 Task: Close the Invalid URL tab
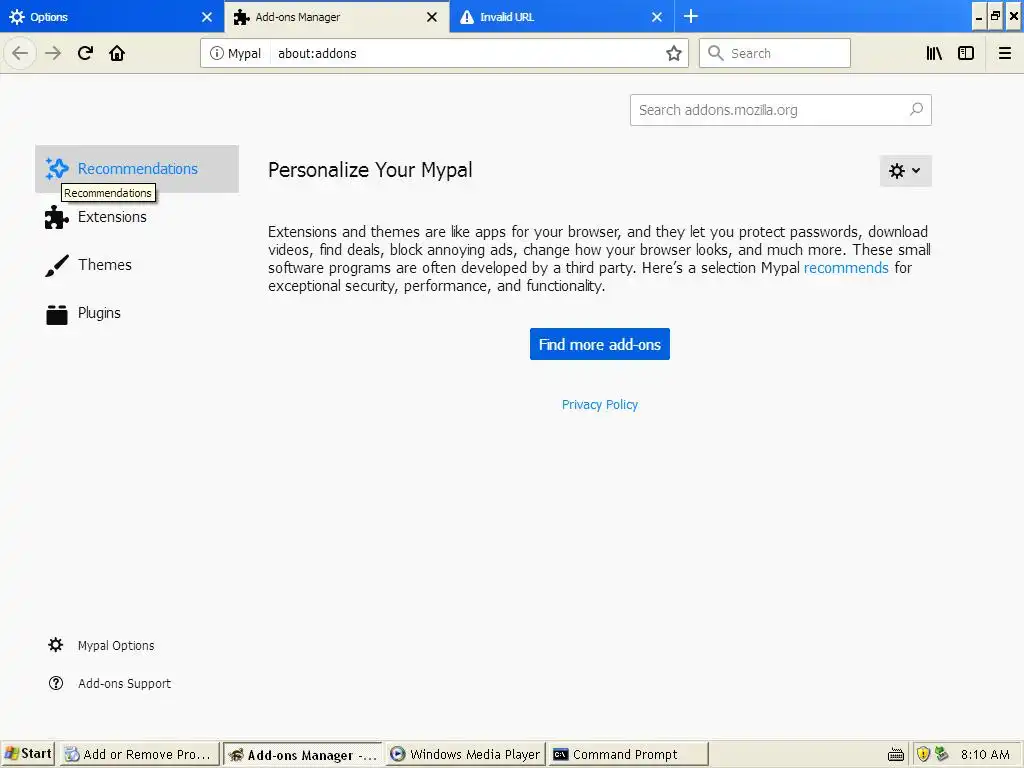[657, 17]
